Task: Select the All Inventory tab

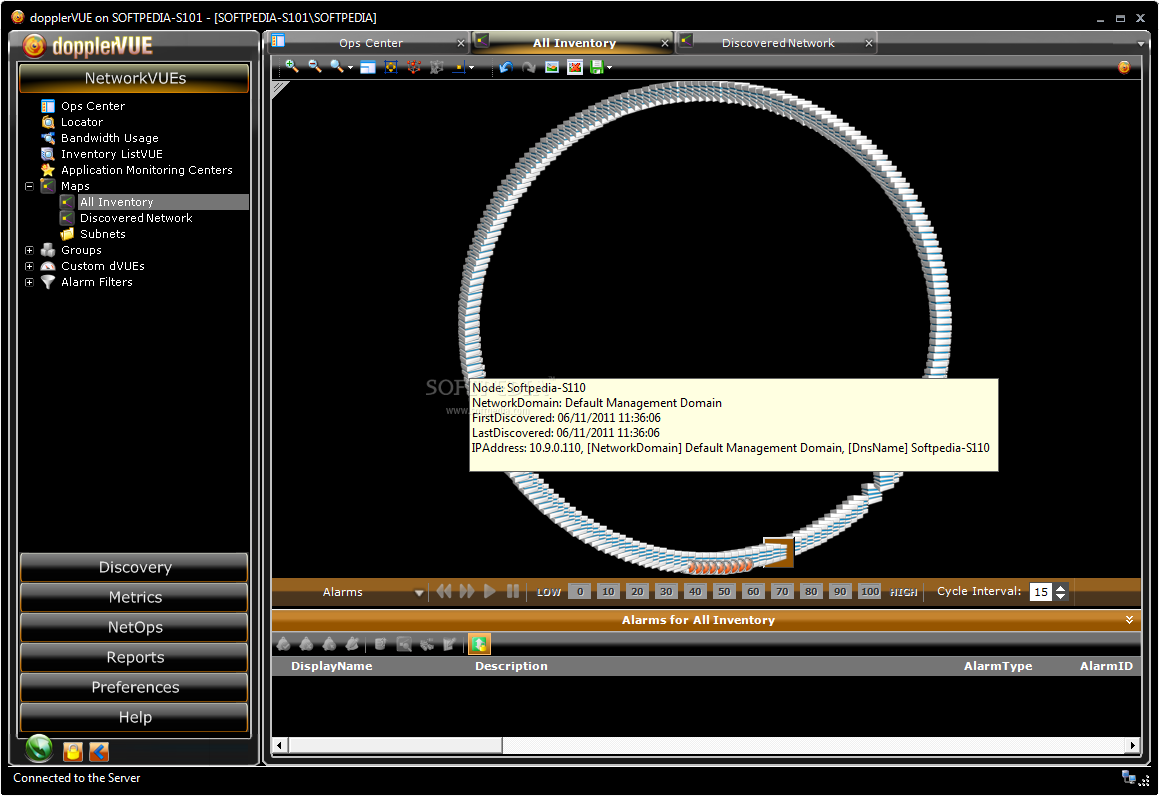Action: coord(574,43)
